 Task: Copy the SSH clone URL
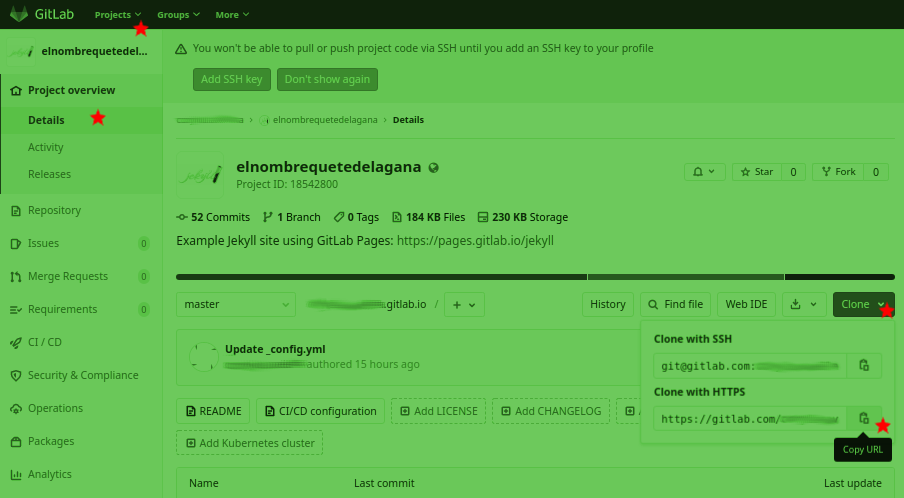point(864,365)
